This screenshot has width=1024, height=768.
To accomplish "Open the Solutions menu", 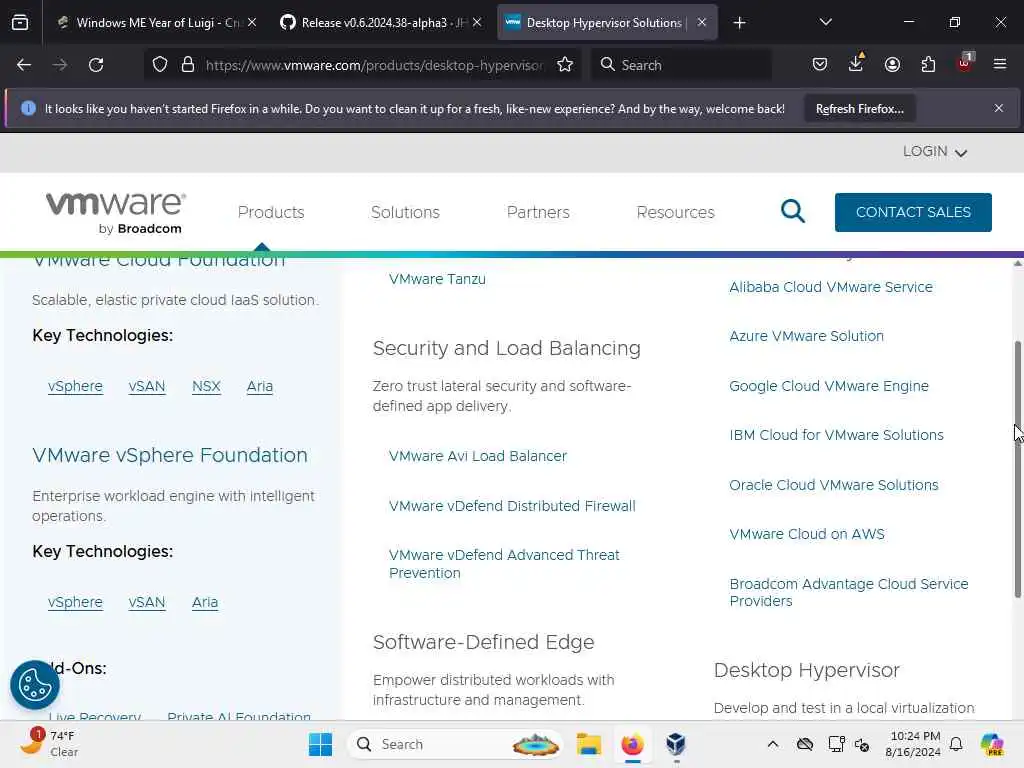I will 405,212.
